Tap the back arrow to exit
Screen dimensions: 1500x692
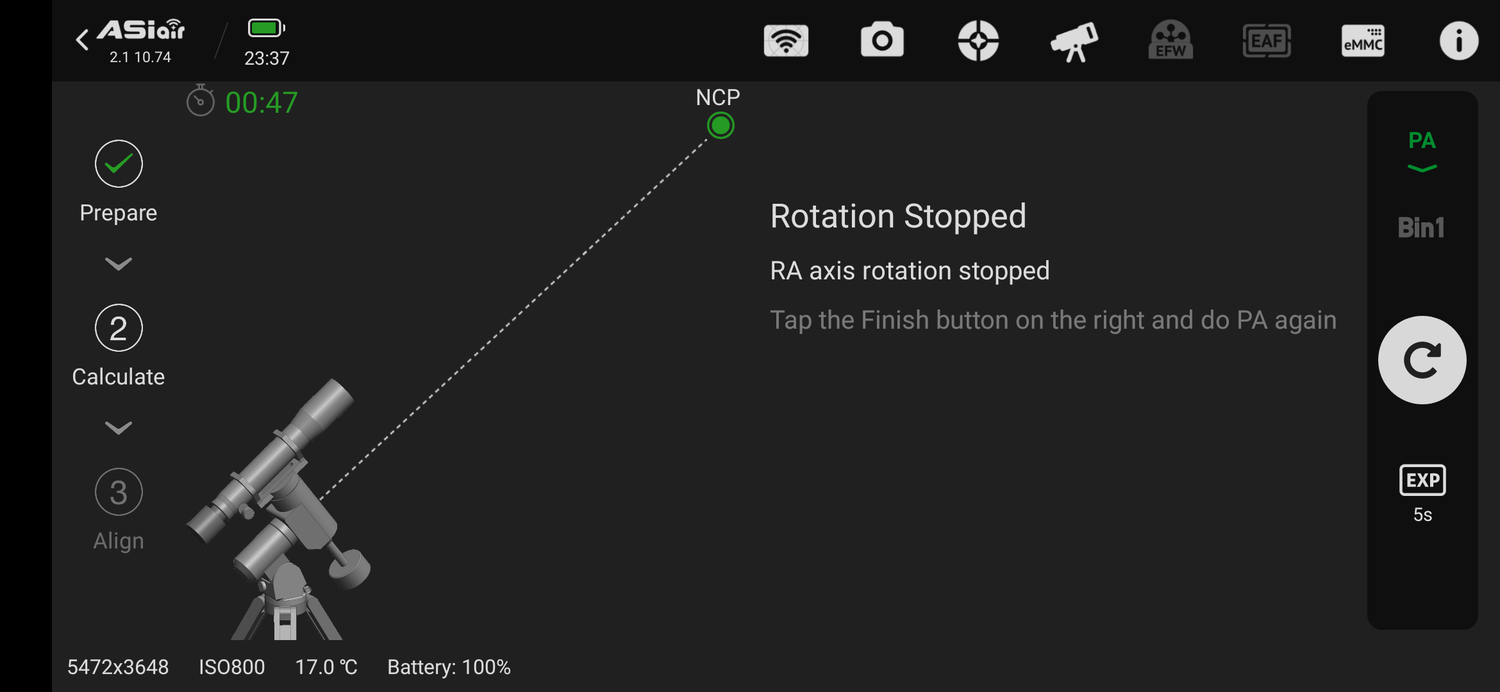(81, 38)
